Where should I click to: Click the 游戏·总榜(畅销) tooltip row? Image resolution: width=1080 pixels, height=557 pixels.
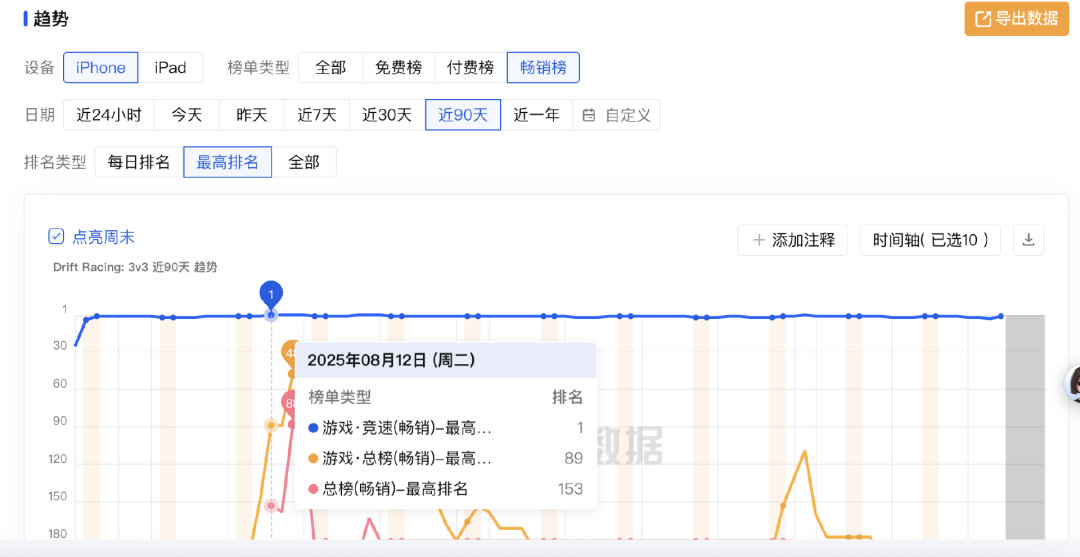[x=446, y=458]
